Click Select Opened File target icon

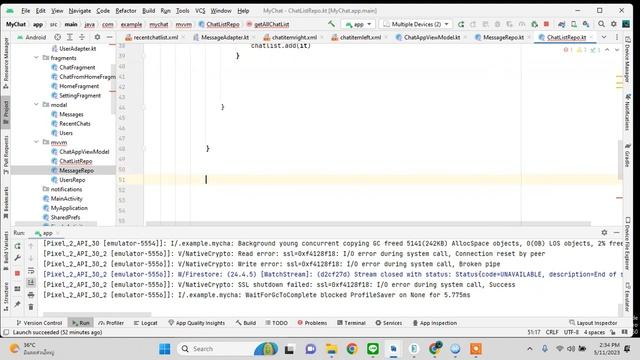(x=58, y=37)
